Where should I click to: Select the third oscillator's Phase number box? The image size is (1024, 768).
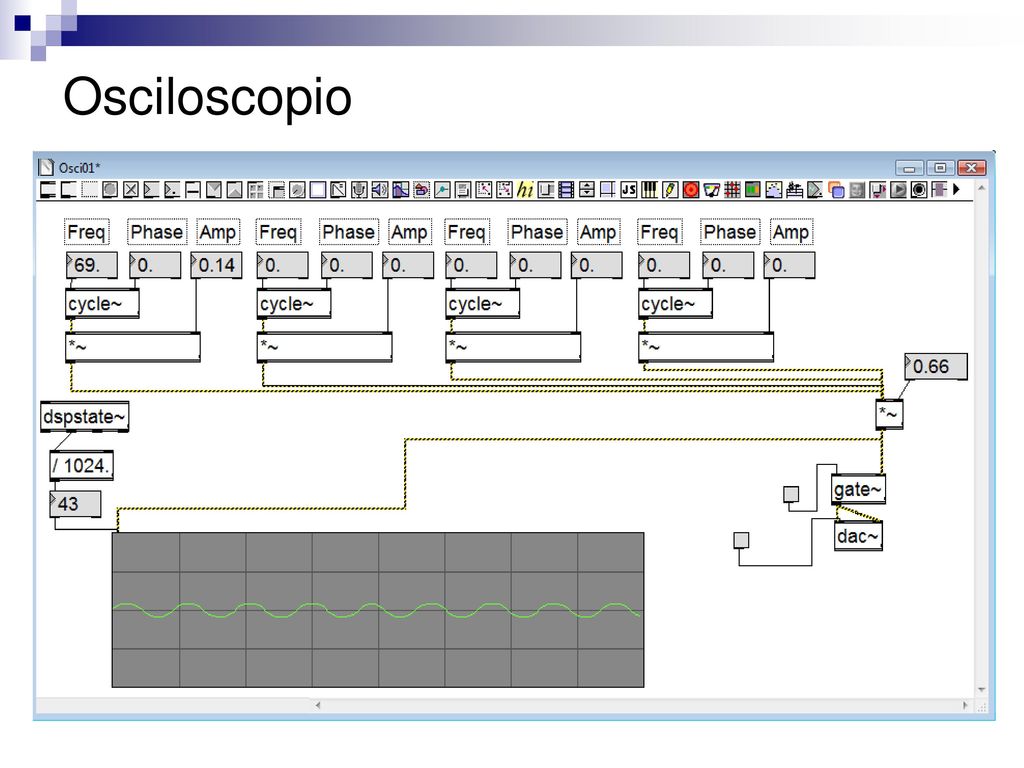[x=535, y=265]
